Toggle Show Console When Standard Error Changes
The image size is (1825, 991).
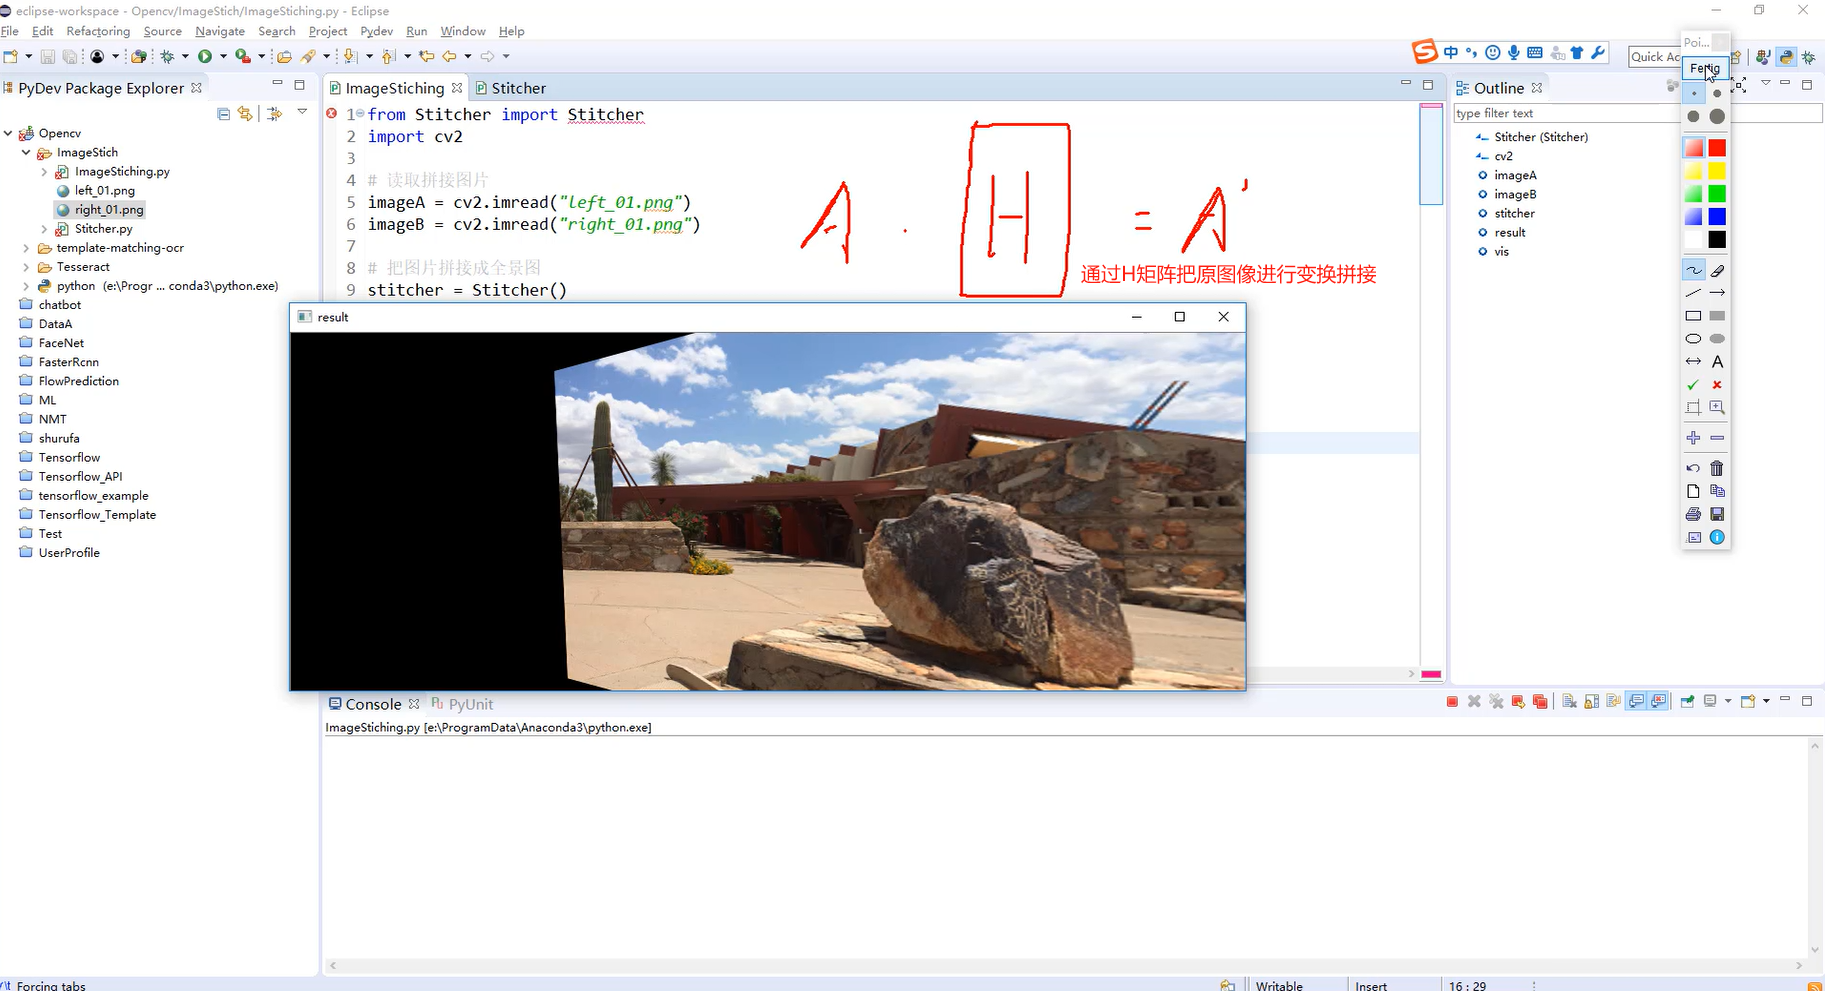pyautogui.click(x=1659, y=702)
